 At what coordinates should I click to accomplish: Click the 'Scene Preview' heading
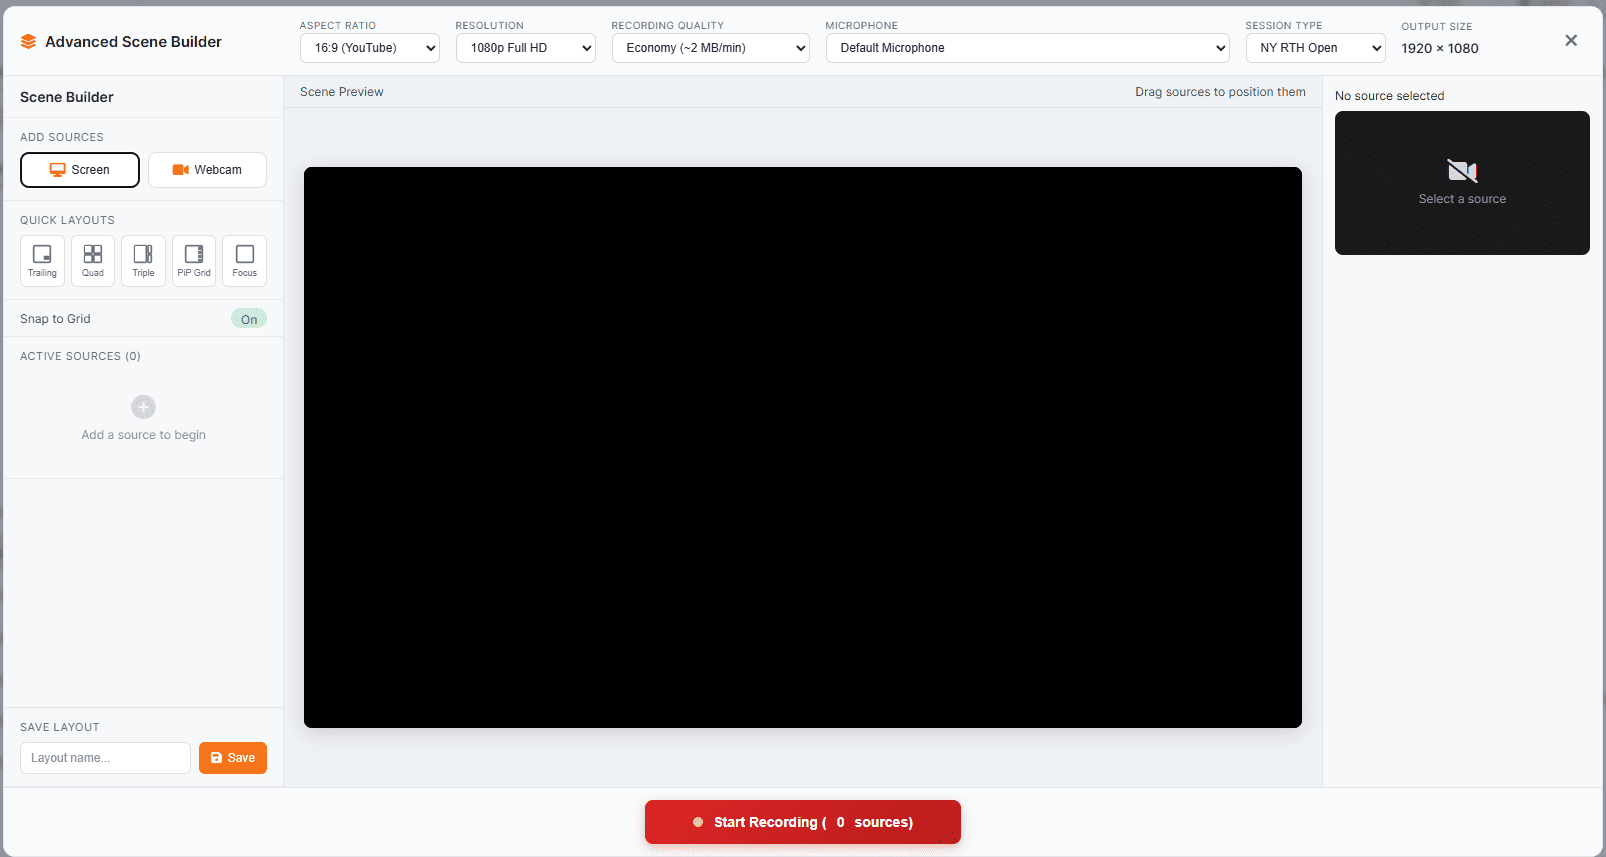(x=342, y=92)
